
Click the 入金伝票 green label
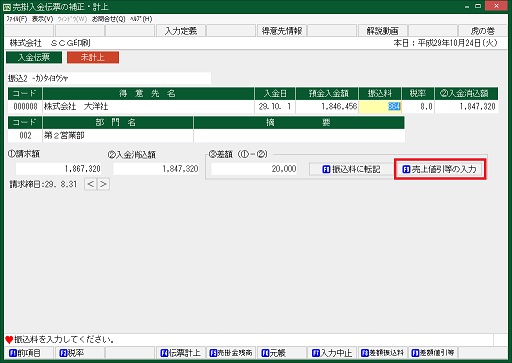pyautogui.click(x=34, y=57)
